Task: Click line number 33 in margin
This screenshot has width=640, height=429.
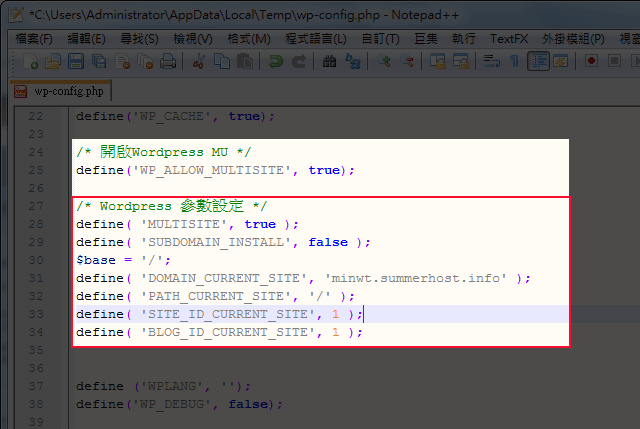Action: pyautogui.click(x=36, y=314)
